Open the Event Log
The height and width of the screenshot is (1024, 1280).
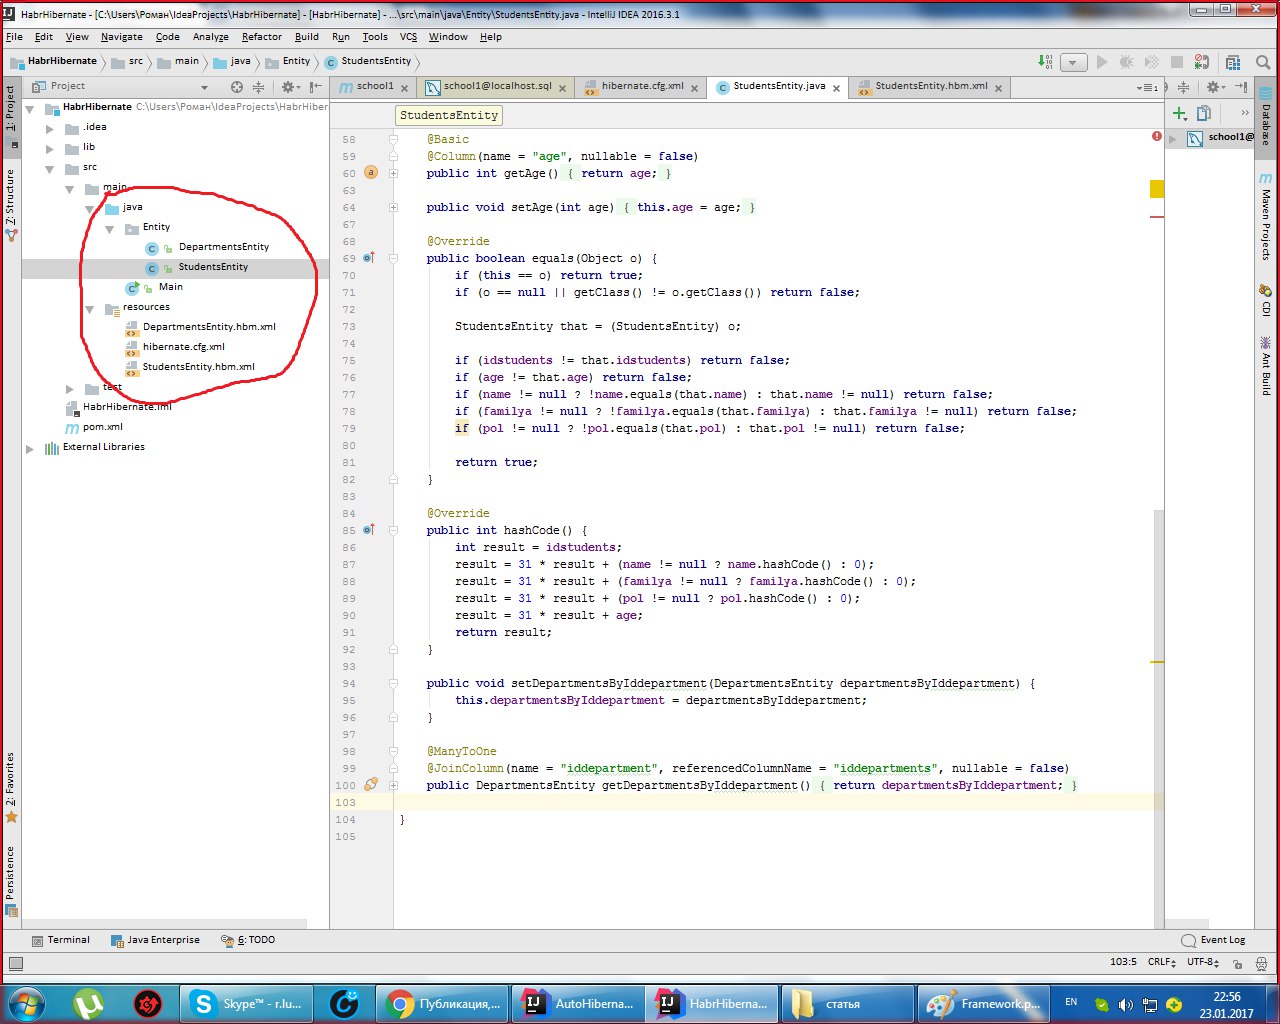(1214, 941)
